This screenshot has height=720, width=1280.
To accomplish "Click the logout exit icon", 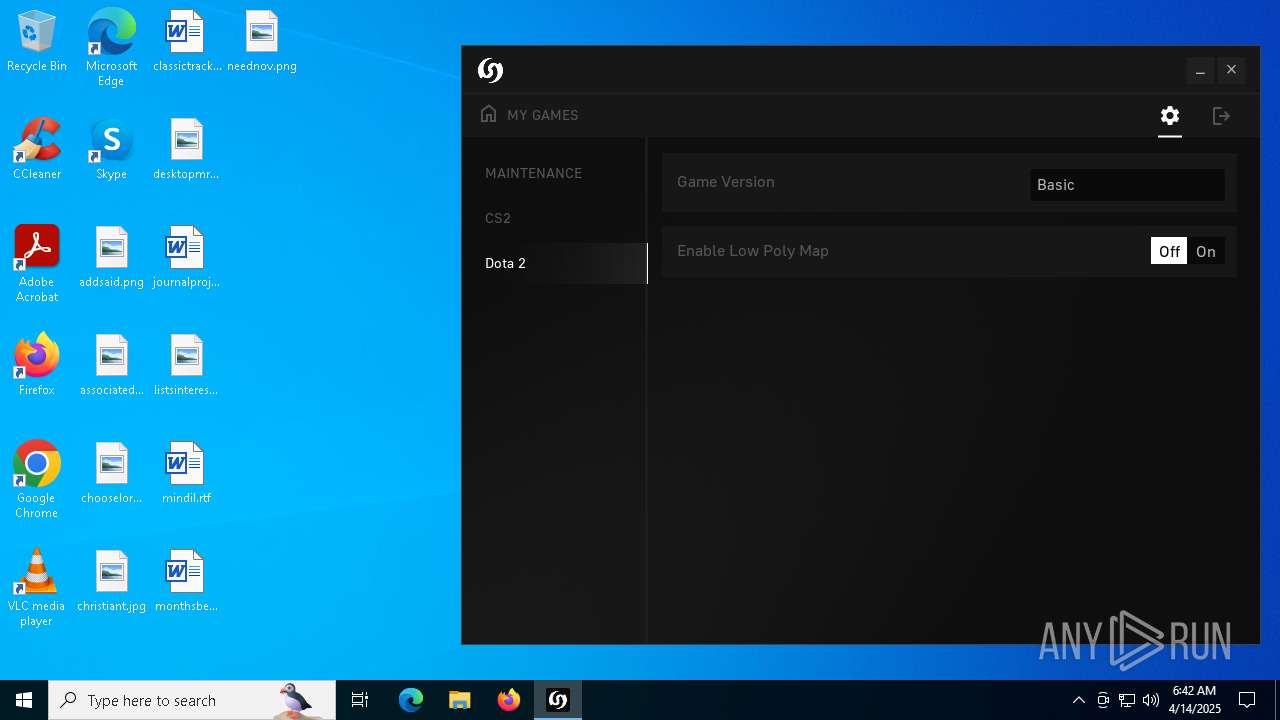I will click(x=1221, y=116).
